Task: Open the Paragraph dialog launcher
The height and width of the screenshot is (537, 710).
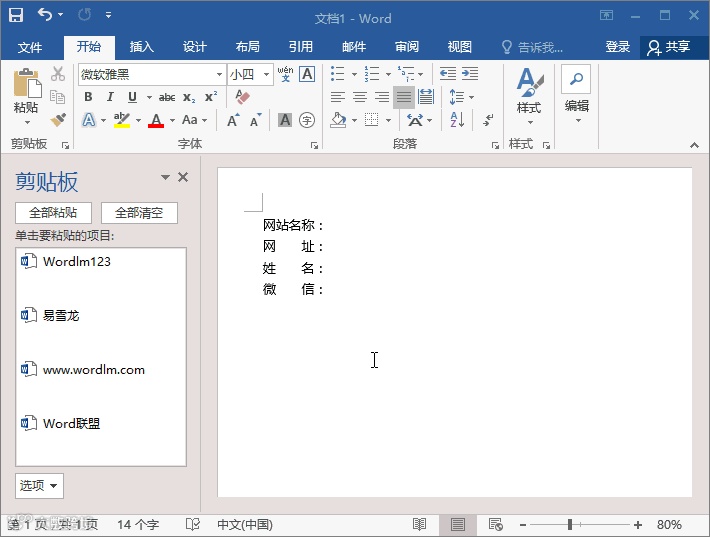Action: point(495,145)
